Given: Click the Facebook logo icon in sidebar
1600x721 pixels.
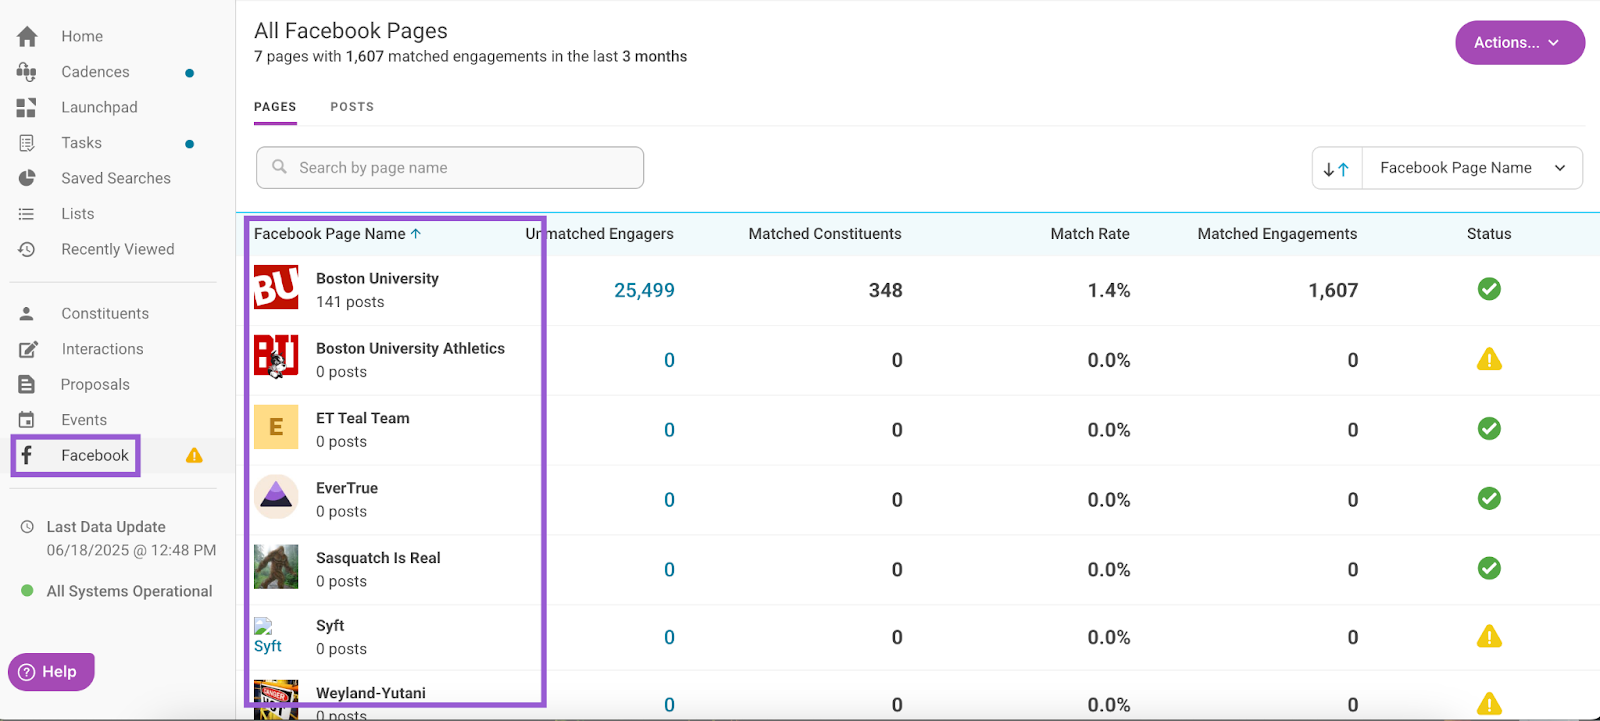Looking at the screenshot, I should [x=27, y=455].
